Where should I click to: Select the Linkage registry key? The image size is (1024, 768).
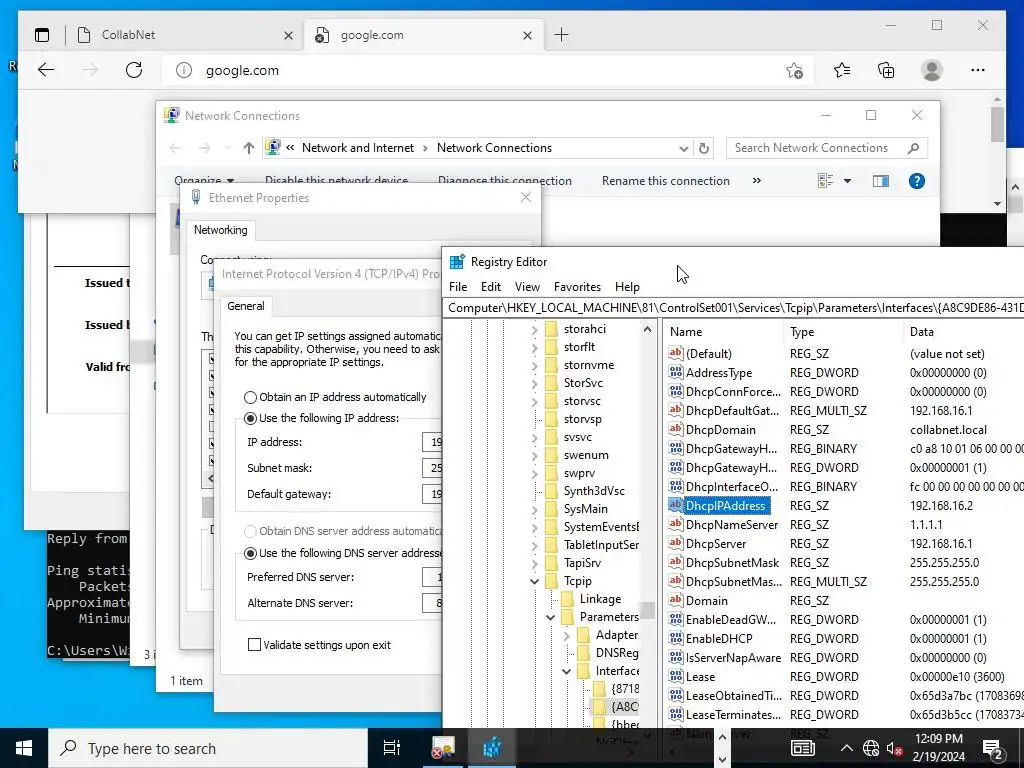pyautogui.click(x=600, y=599)
